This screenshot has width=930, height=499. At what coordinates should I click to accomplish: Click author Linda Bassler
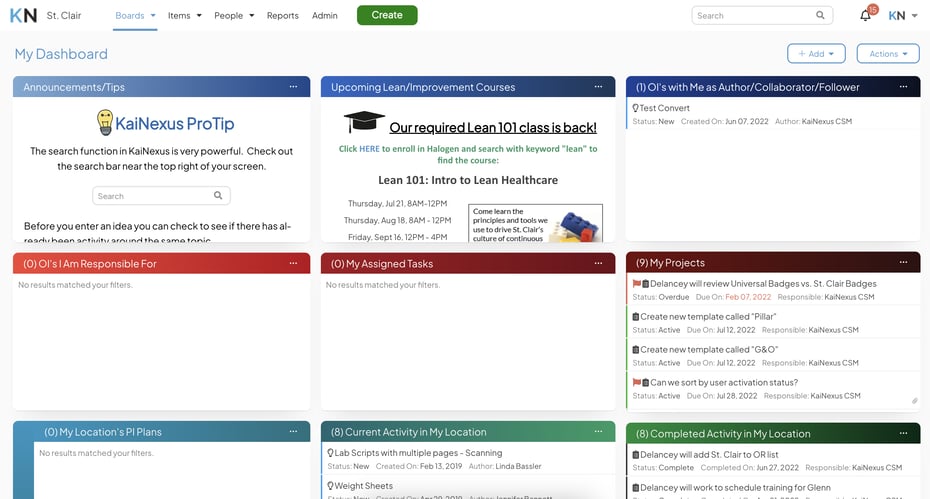[x=518, y=466]
